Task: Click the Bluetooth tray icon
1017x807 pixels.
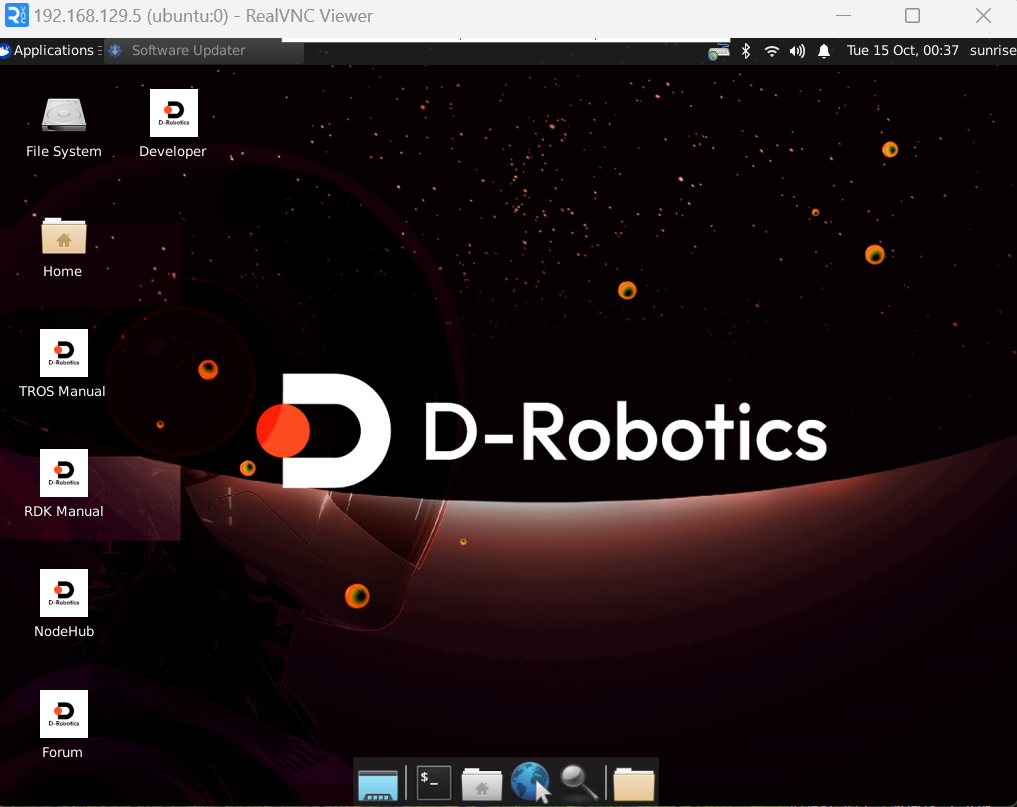Action: (x=746, y=51)
